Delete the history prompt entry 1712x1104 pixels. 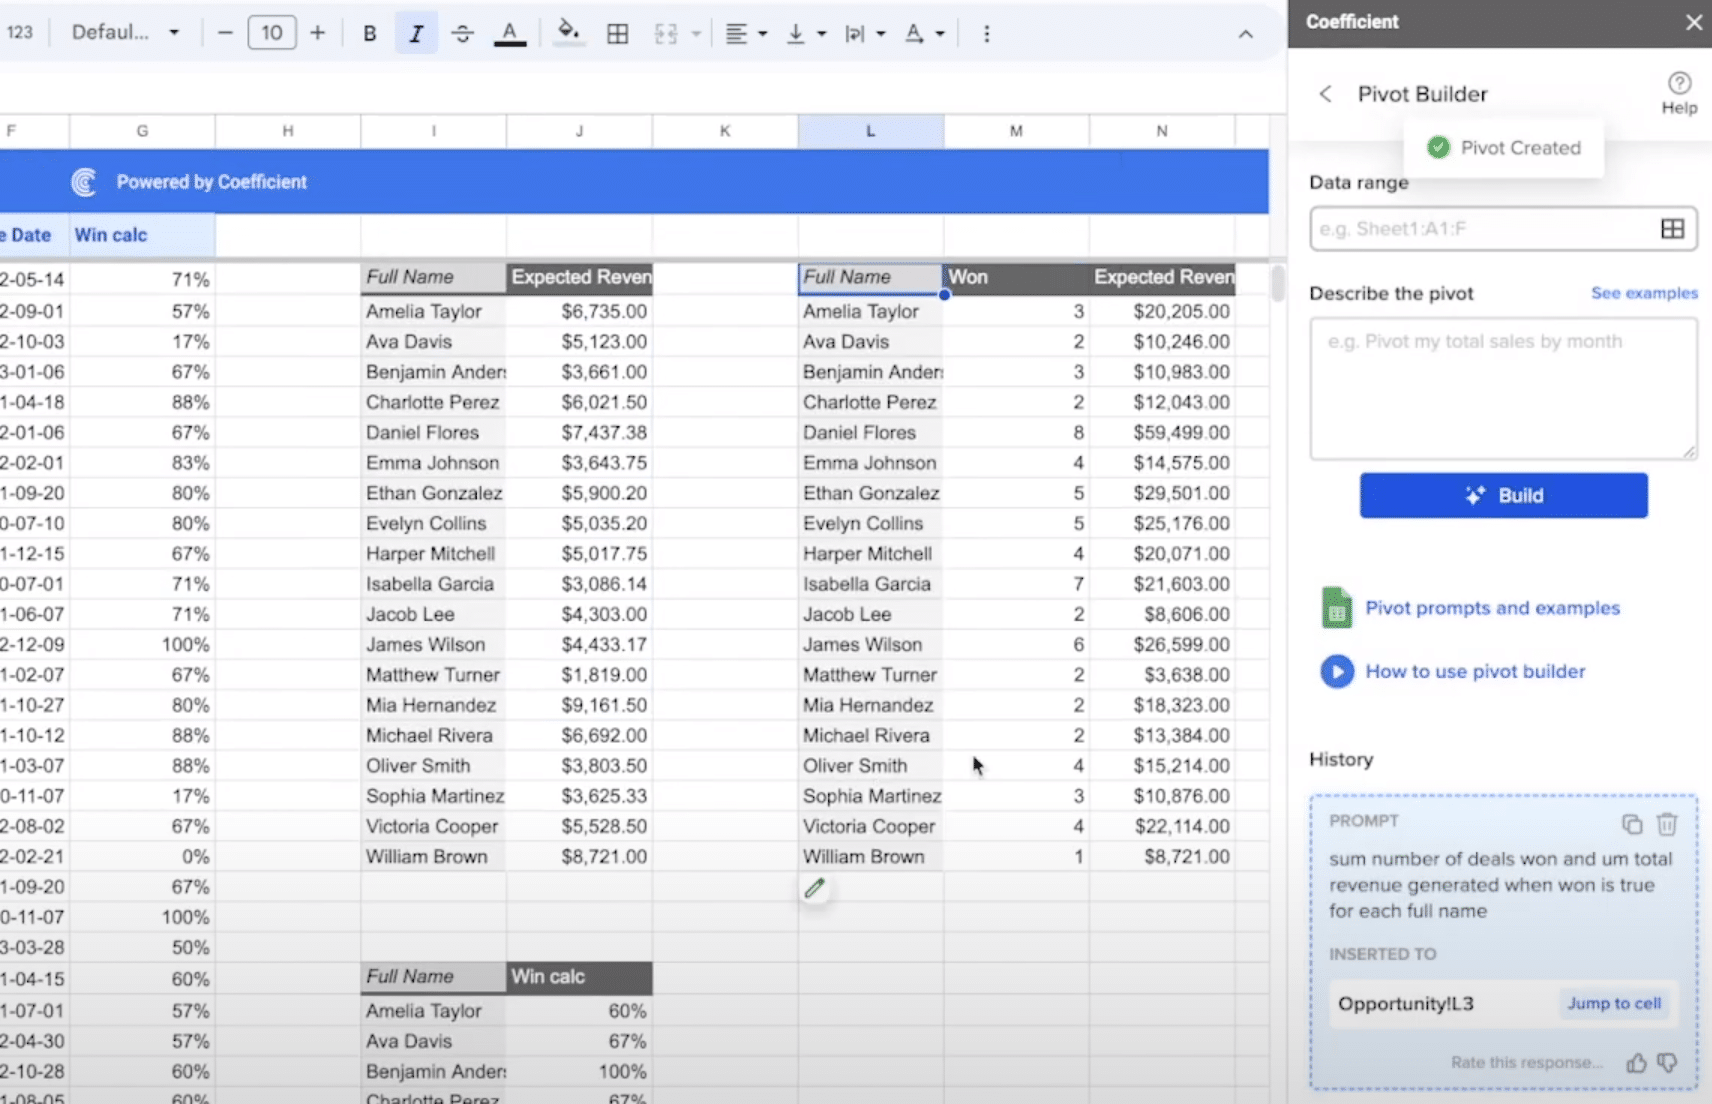[1667, 824]
